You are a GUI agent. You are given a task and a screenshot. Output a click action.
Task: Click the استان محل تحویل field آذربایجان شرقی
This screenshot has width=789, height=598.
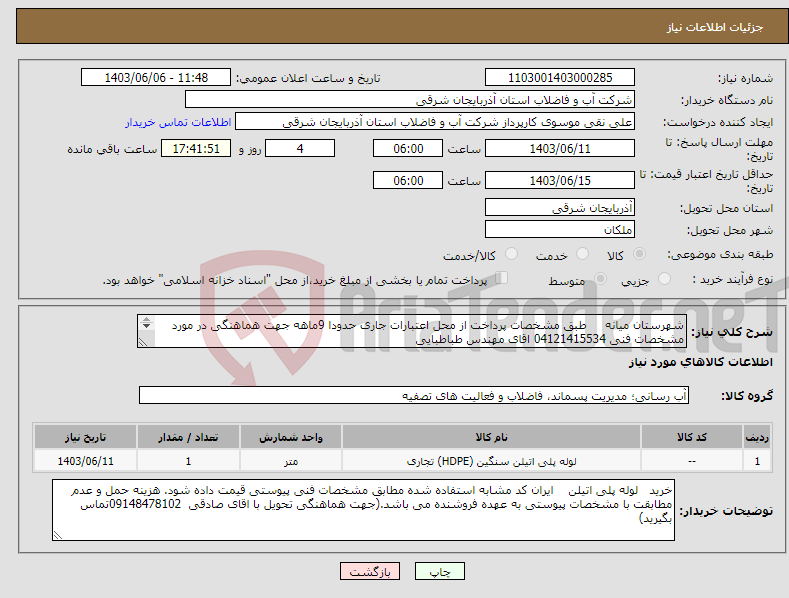[560, 207]
